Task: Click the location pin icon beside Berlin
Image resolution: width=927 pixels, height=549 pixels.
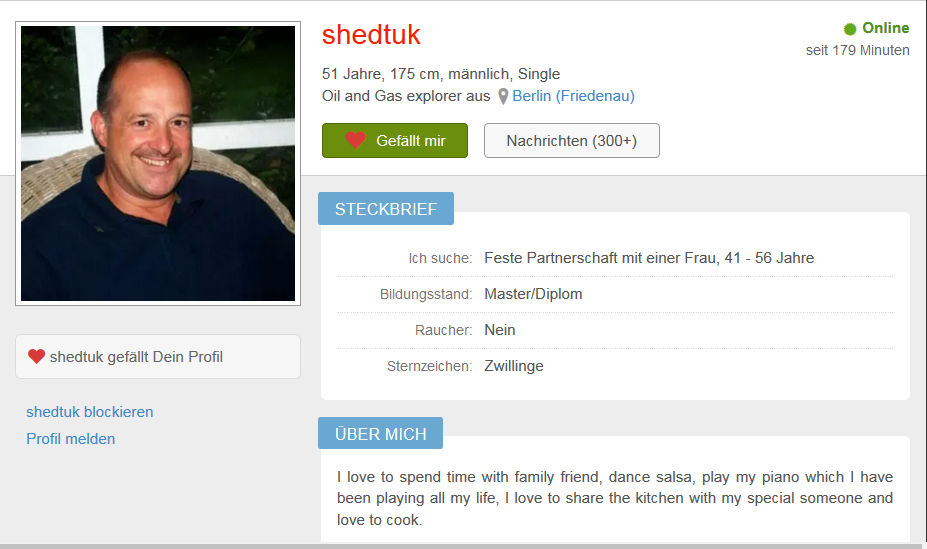Action: coord(503,96)
